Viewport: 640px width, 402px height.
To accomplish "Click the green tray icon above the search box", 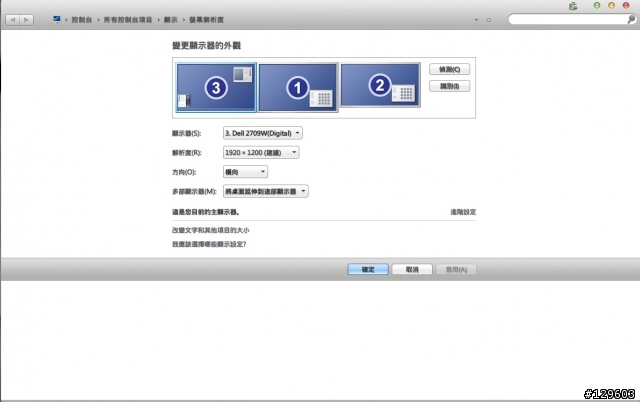I will pos(573,6).
